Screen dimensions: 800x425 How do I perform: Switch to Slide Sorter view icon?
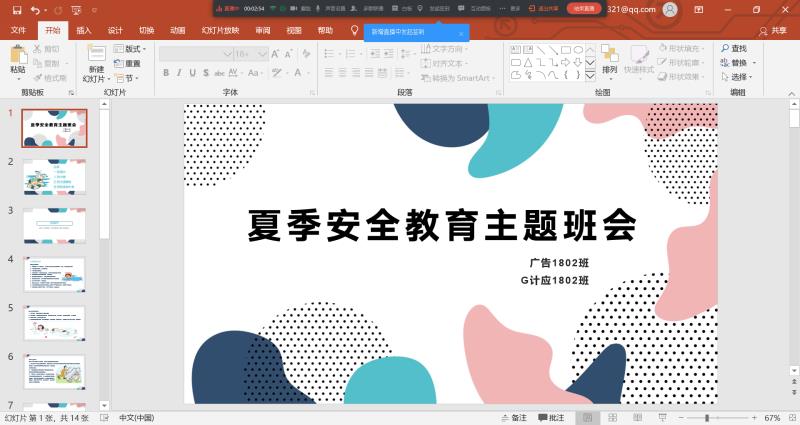coord(613,417)
